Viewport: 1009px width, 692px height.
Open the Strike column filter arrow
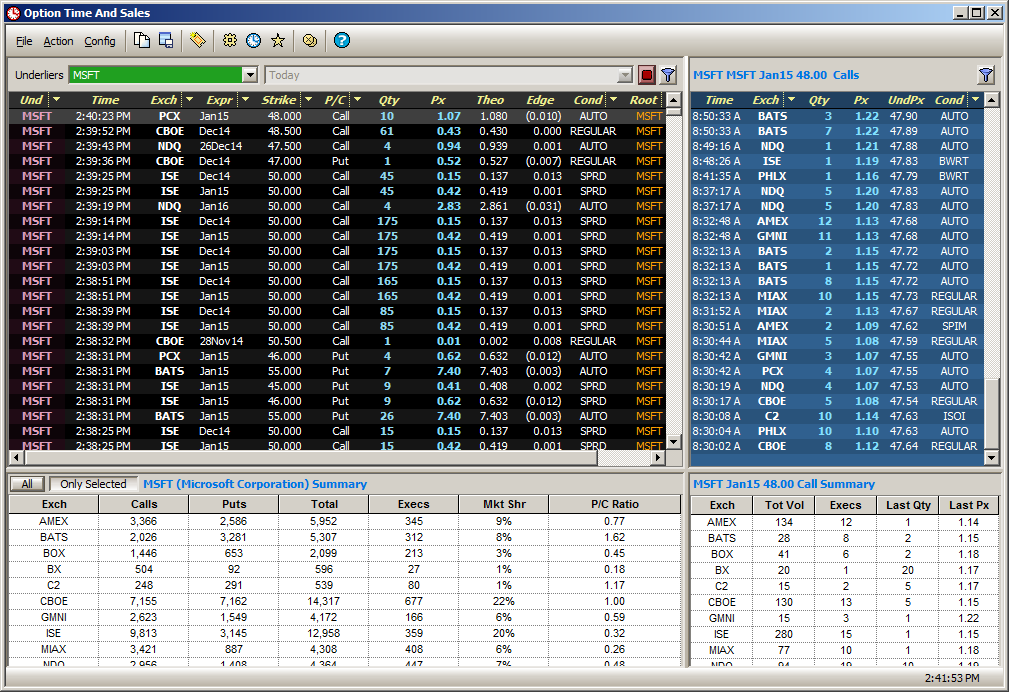[308, 100]
